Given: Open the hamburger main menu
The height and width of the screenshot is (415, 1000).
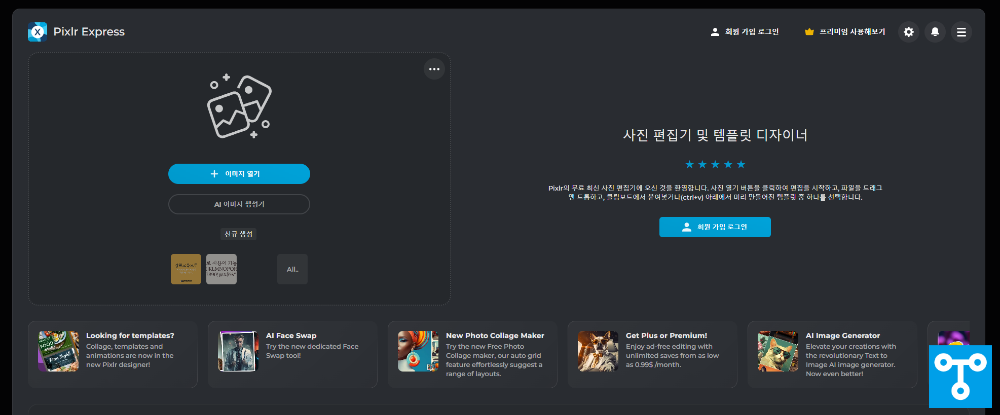Looking at the screenshot, I should coord(961,32).
